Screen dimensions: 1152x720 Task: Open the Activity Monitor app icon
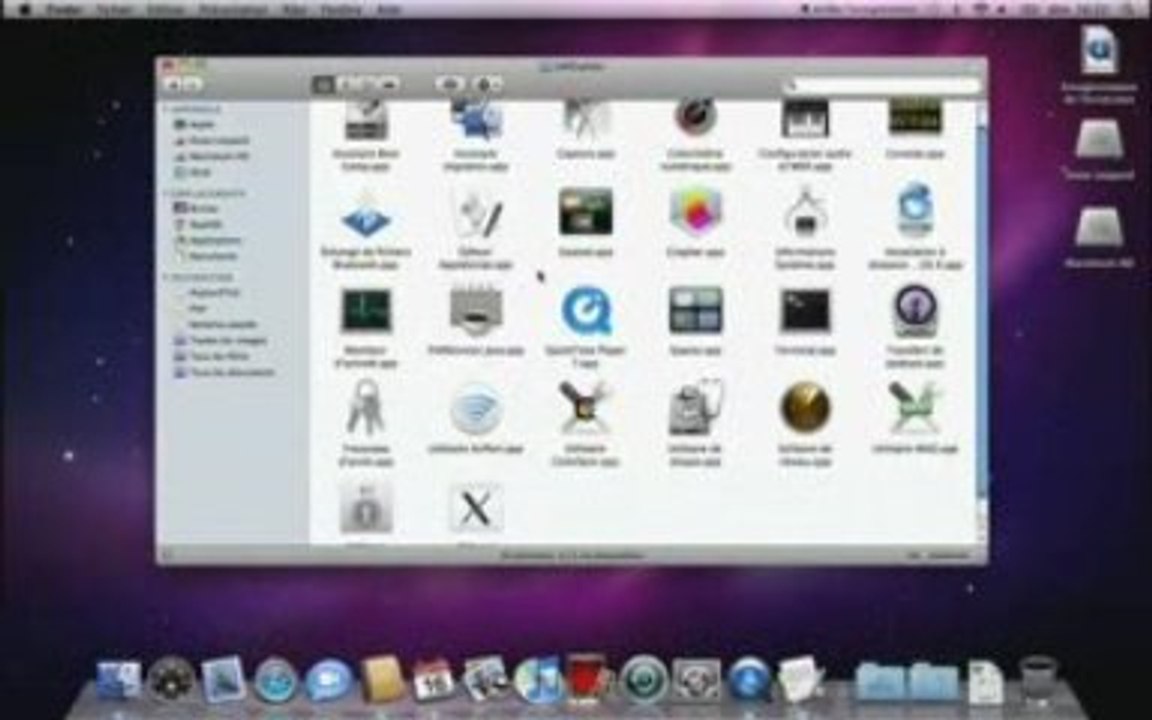366,311
